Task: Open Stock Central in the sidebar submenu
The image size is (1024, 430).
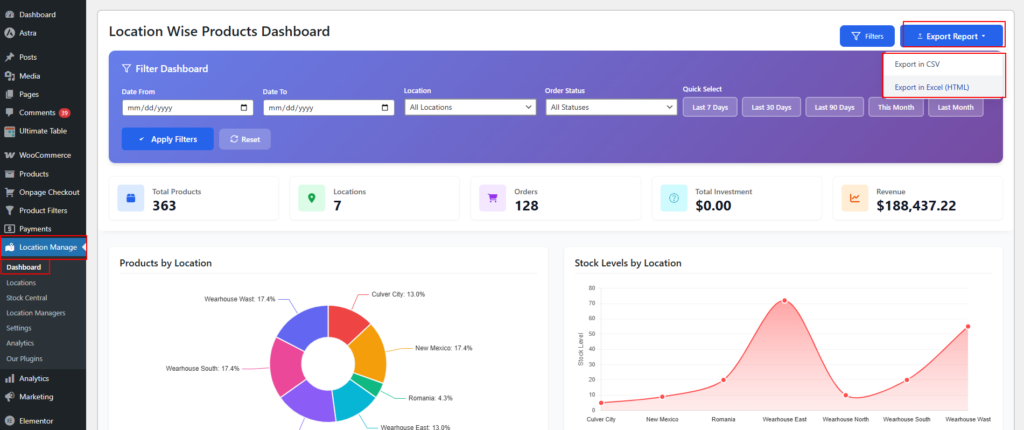Action: coord(26,298)
